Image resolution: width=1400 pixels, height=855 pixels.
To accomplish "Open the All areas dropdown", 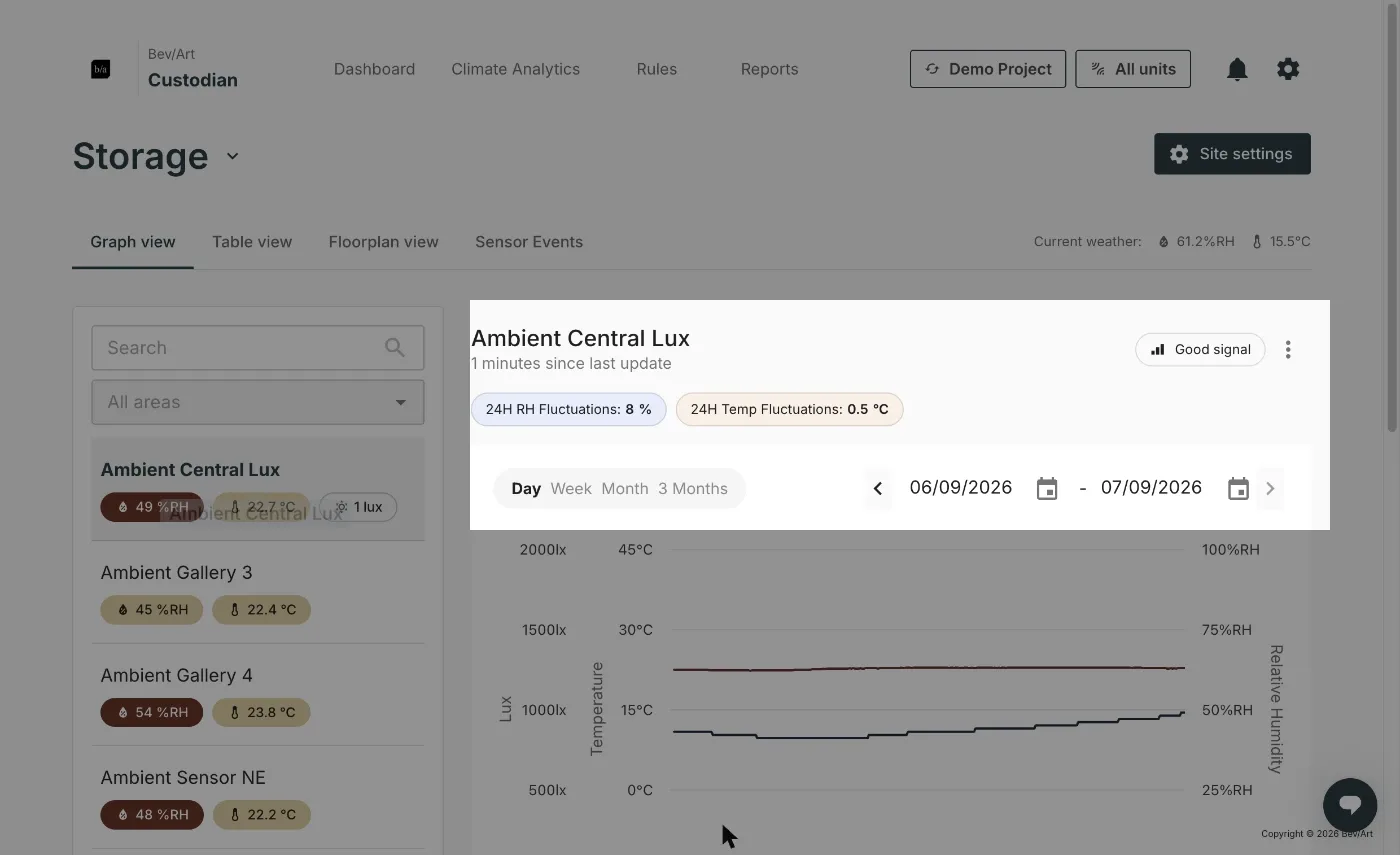I will coord(258,402).
